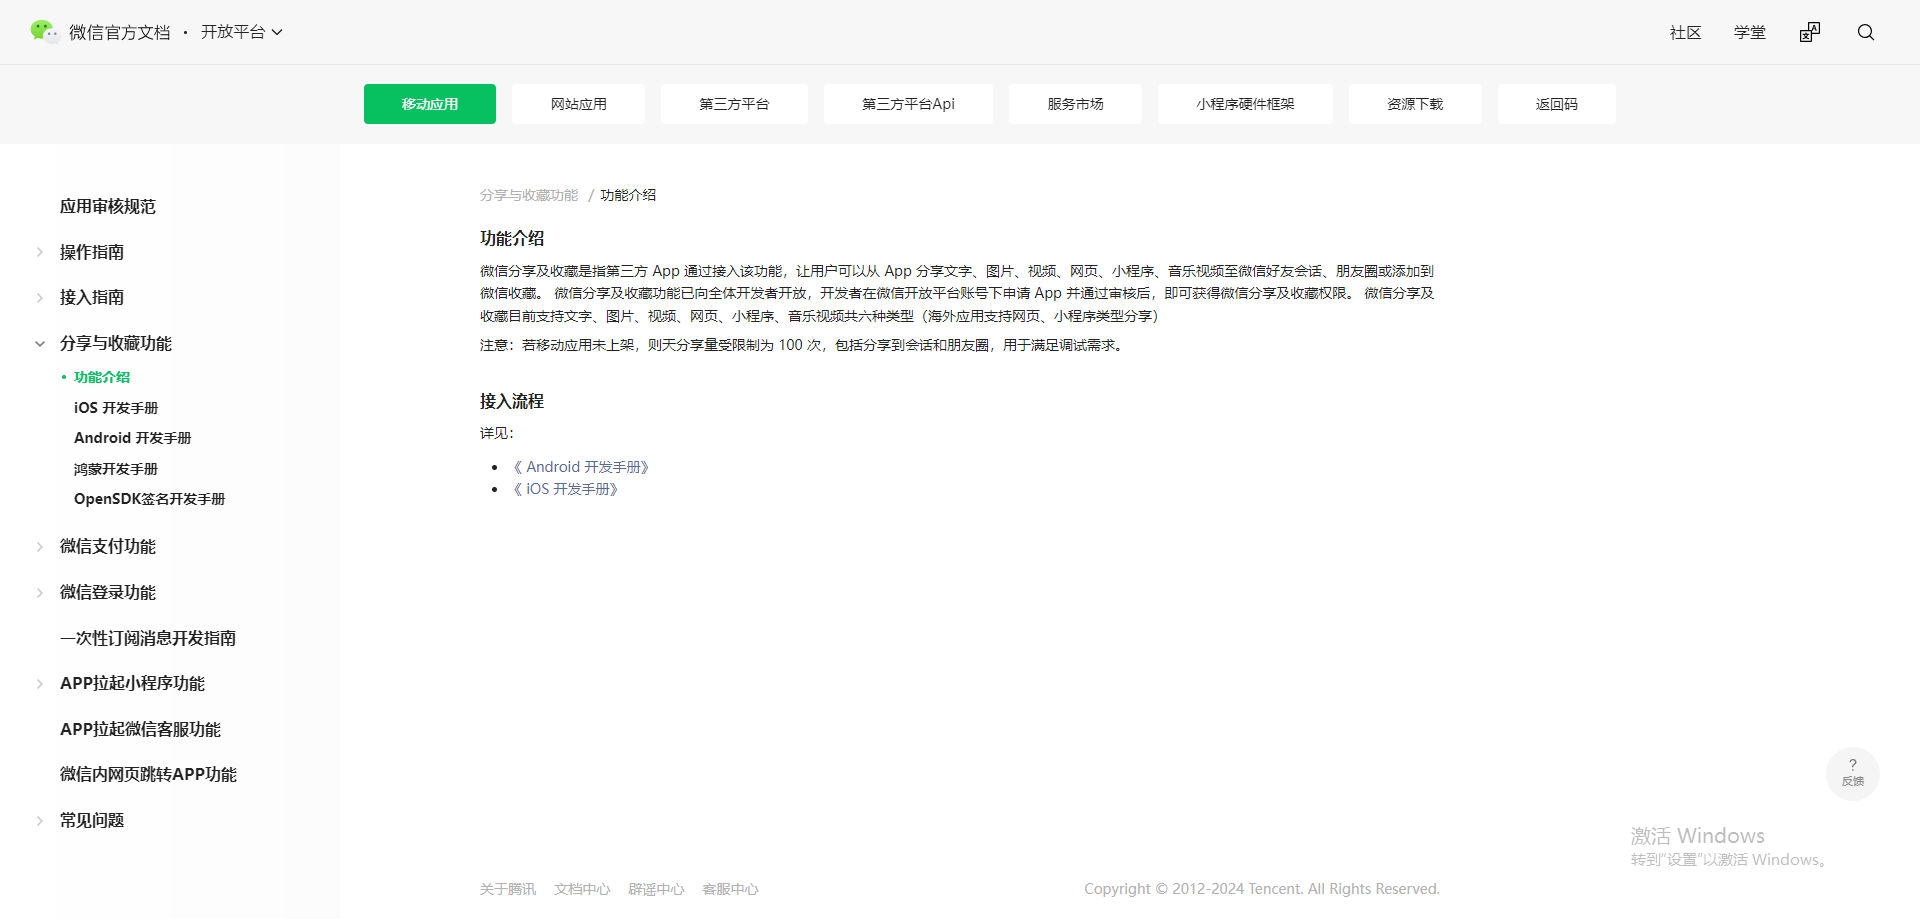Viewport: 1920px width, 919px height.
Task: Open 微信登录功能 in the sidebar
Action: (108, 592)
